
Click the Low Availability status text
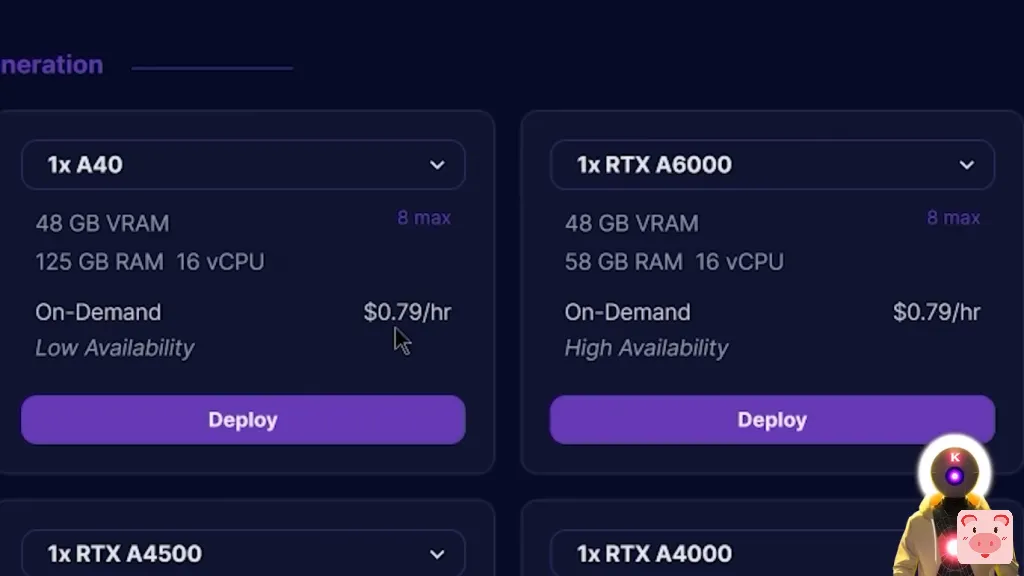[x=115, y=348]
